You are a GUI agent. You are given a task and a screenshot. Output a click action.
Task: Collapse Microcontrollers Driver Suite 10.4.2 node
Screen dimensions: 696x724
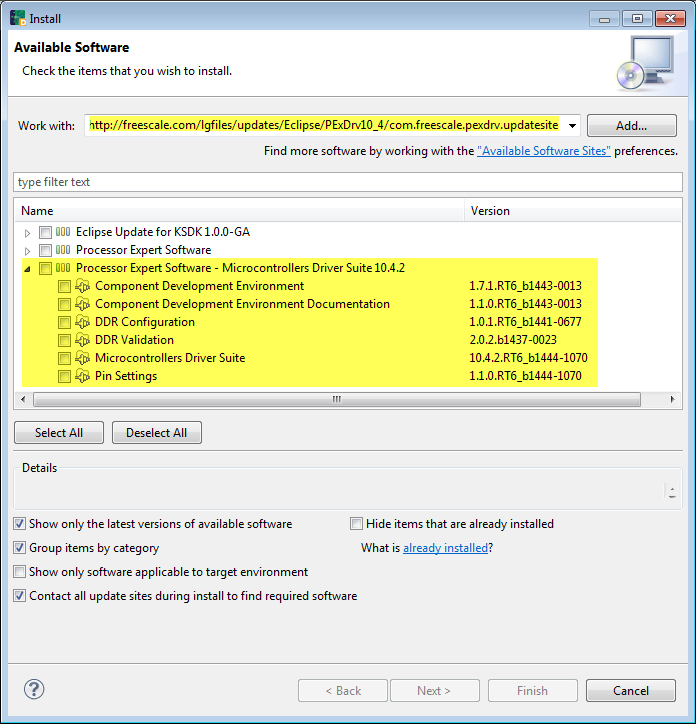point(28,269)
